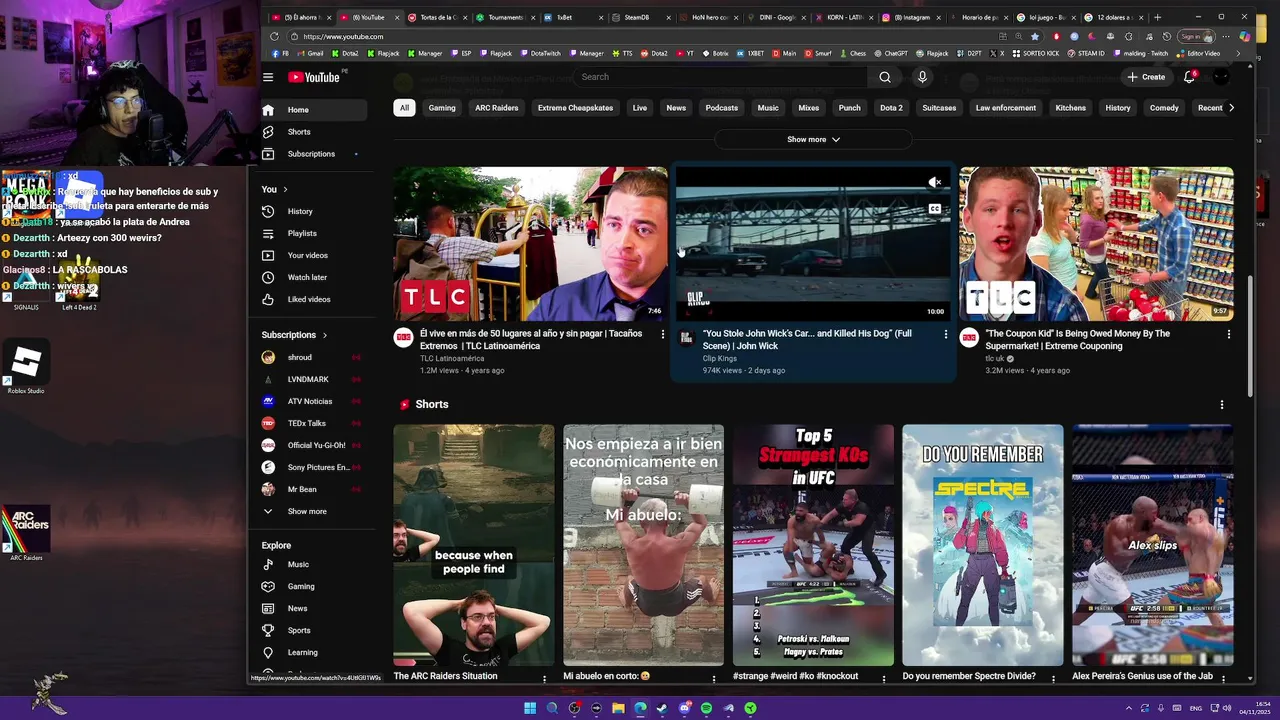Click the Create button
The image size is (1280, 720).
tap(1146, 77)
